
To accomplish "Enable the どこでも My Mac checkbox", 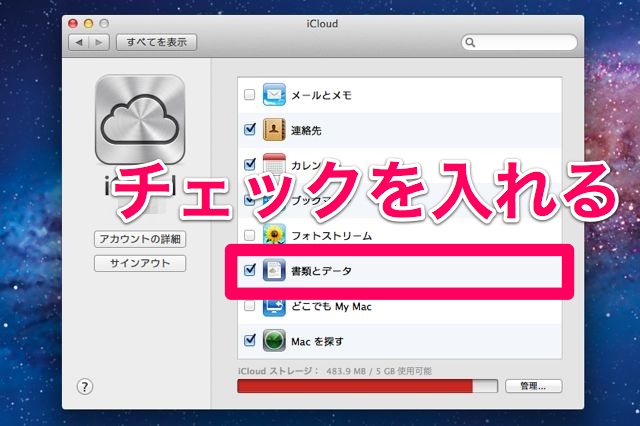I will (x=249, y=305).
